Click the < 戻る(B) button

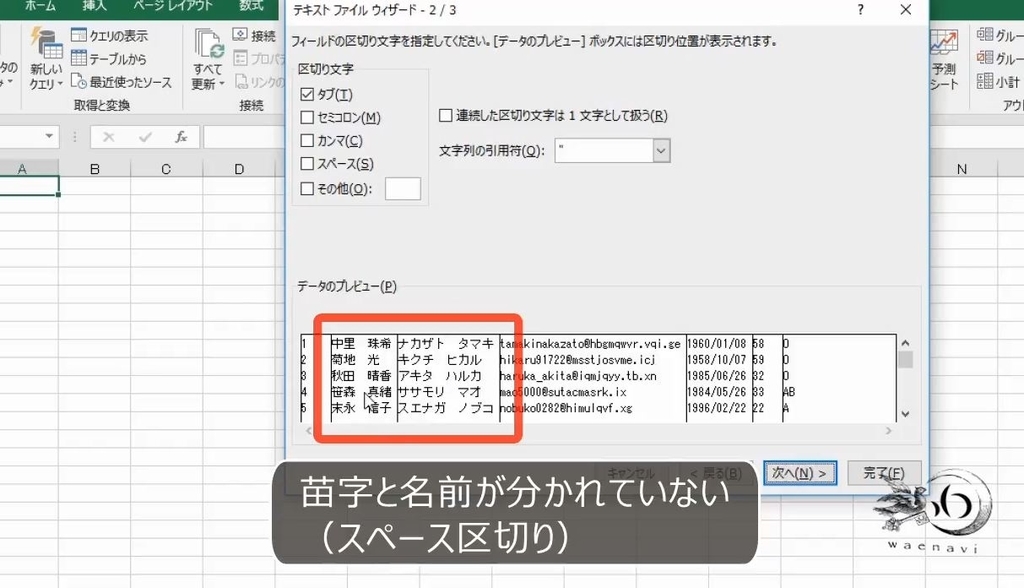click(716, 473)
